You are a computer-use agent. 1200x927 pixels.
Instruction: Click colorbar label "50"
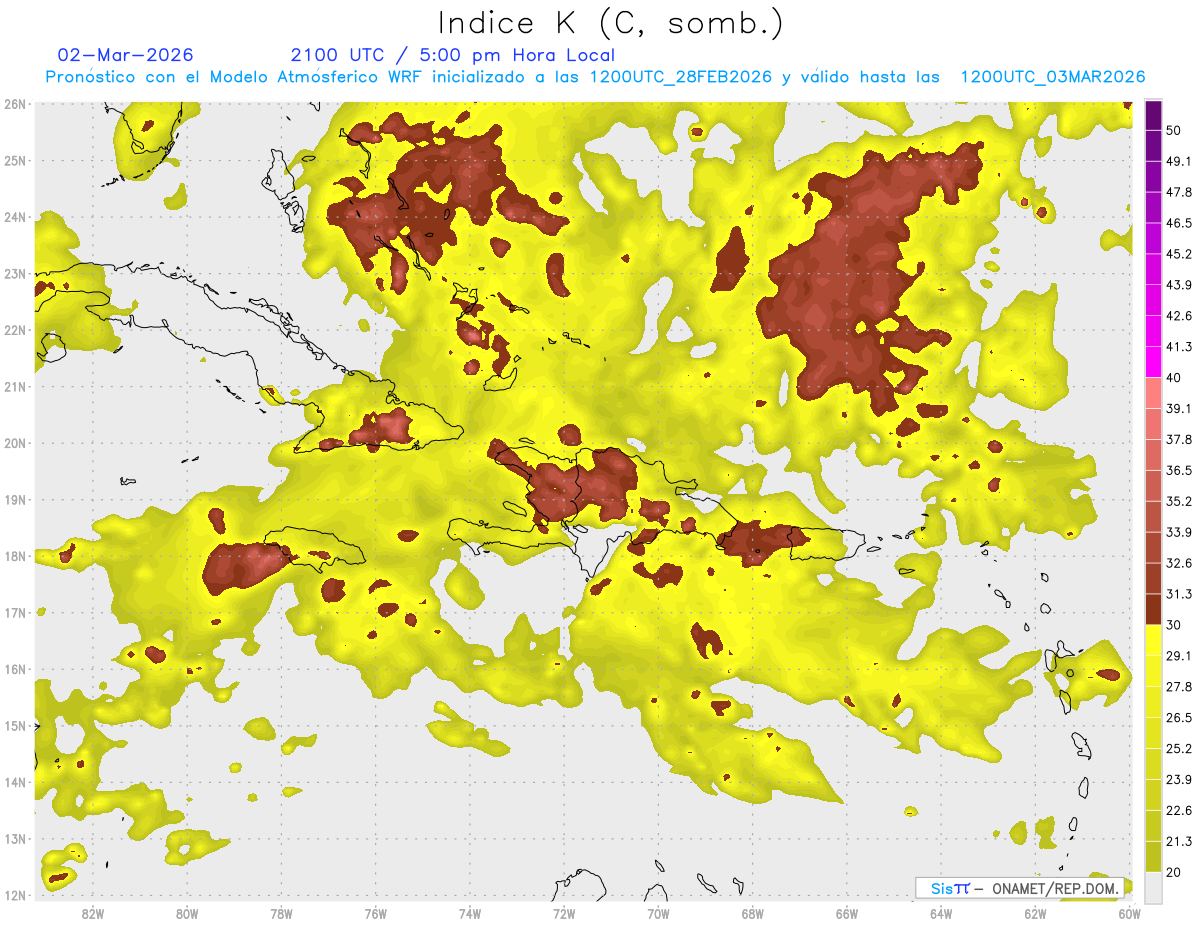(1175, 131)
